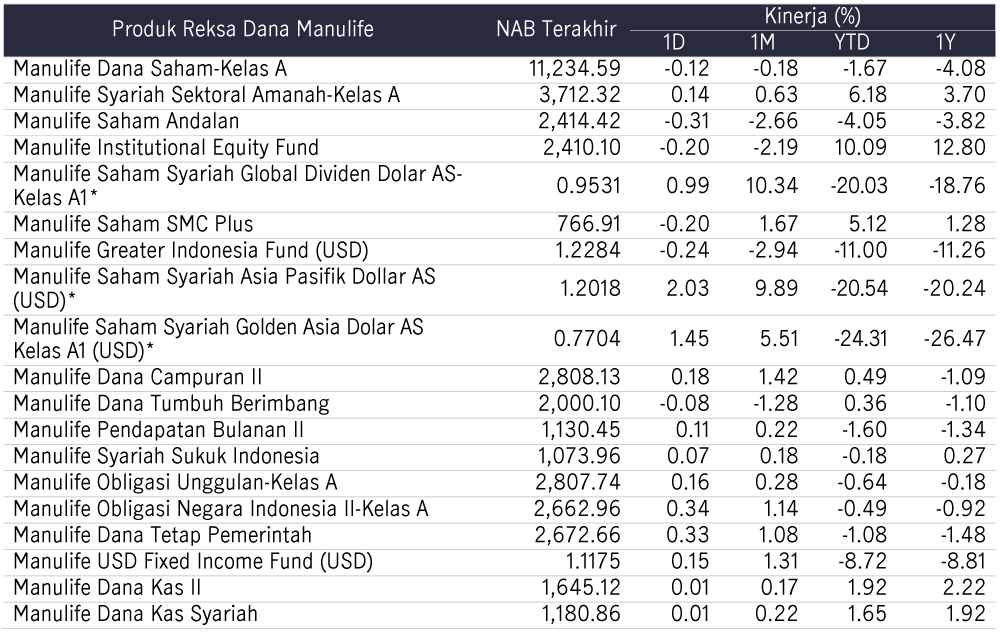Select 'Manulife Saham Syariah Global Dividen' fund name
1000x634 pixels.
tap(237, 186)
